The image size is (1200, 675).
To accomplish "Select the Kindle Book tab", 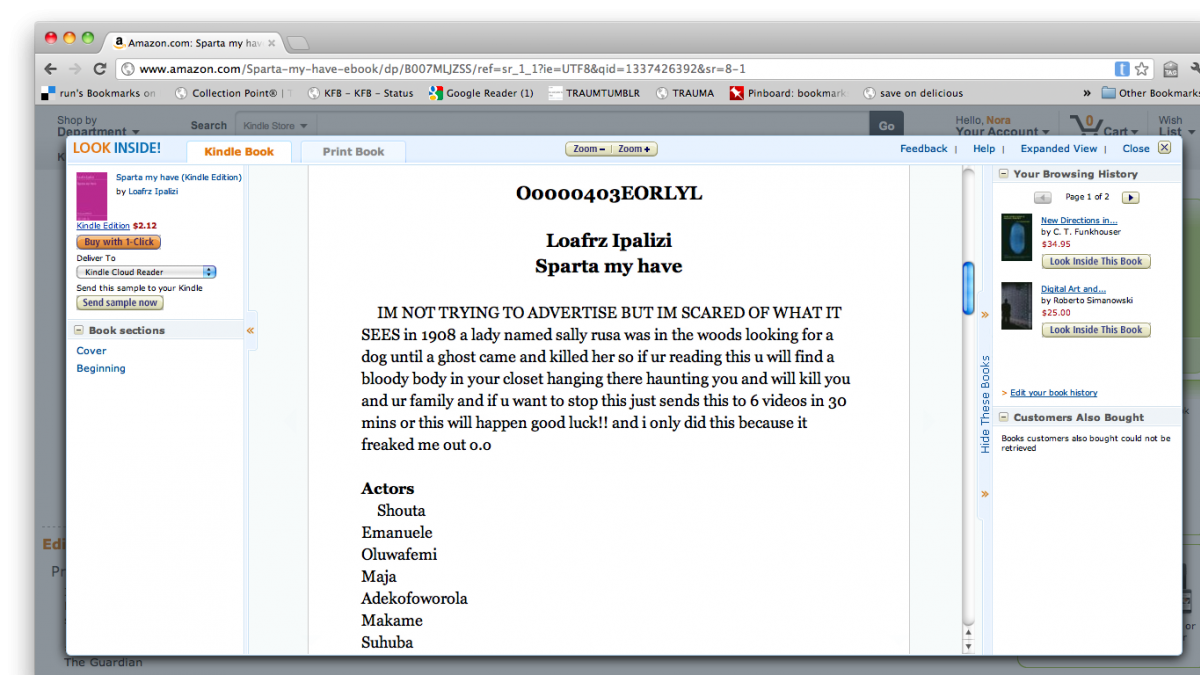I will [x=239, y=152].
